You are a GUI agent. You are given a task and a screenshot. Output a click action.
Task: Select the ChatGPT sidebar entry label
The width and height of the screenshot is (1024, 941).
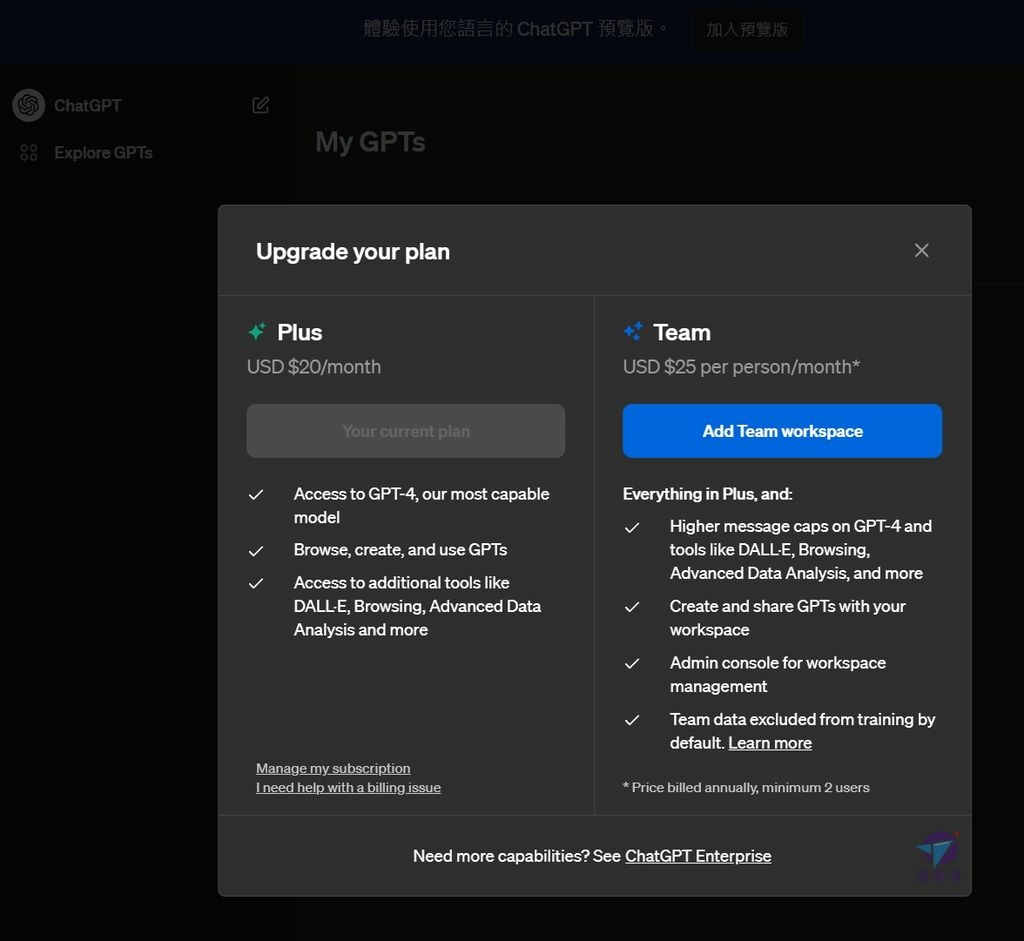[88, 105]
